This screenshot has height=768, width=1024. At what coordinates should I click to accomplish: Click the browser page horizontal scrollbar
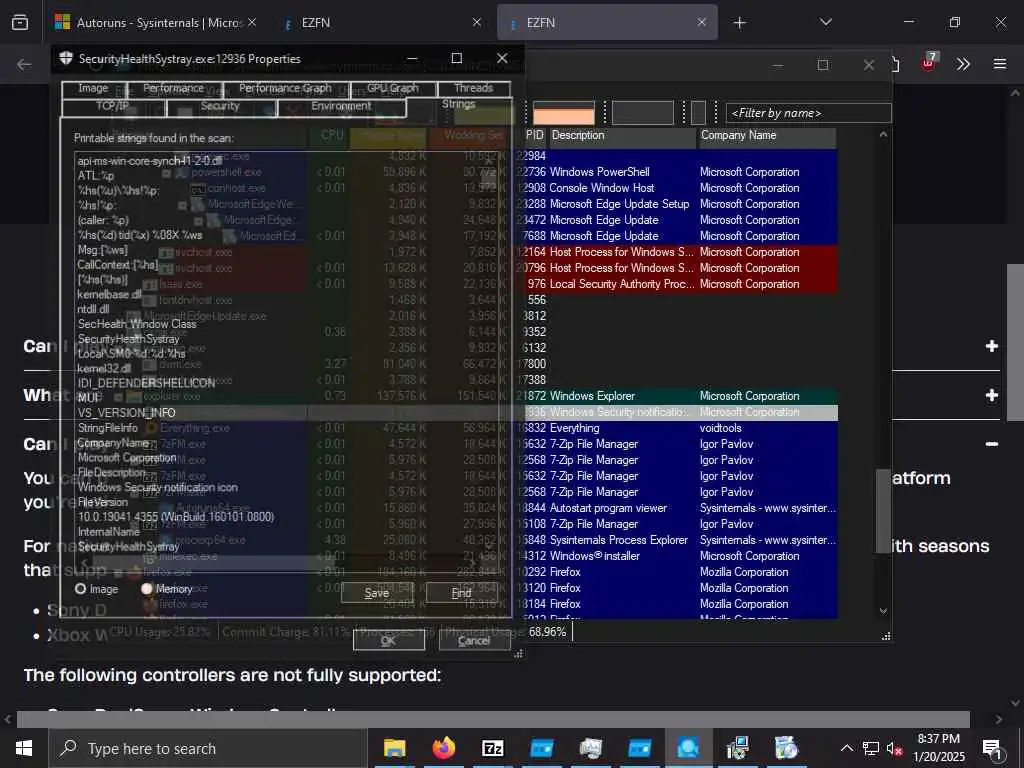coord(493,719)
